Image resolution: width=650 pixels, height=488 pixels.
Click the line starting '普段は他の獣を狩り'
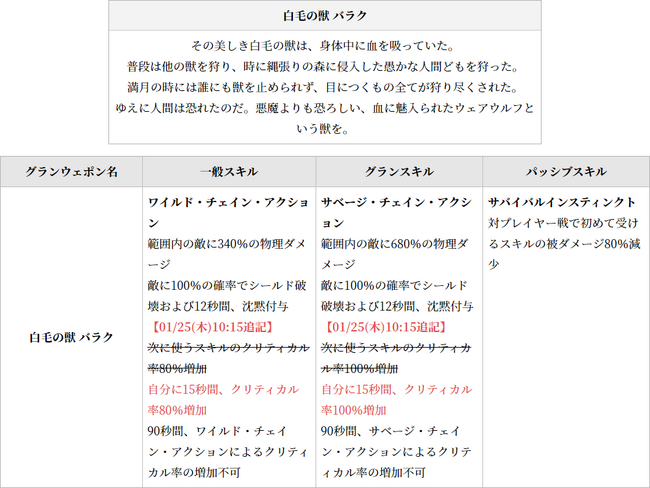coord(324,66)
